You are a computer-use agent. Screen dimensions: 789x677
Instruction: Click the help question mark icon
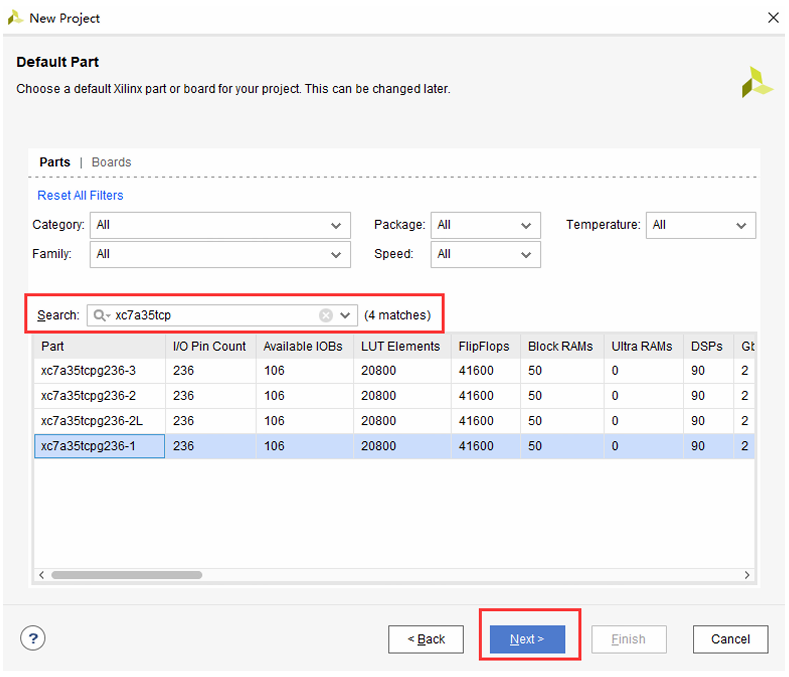click(33, 638)
